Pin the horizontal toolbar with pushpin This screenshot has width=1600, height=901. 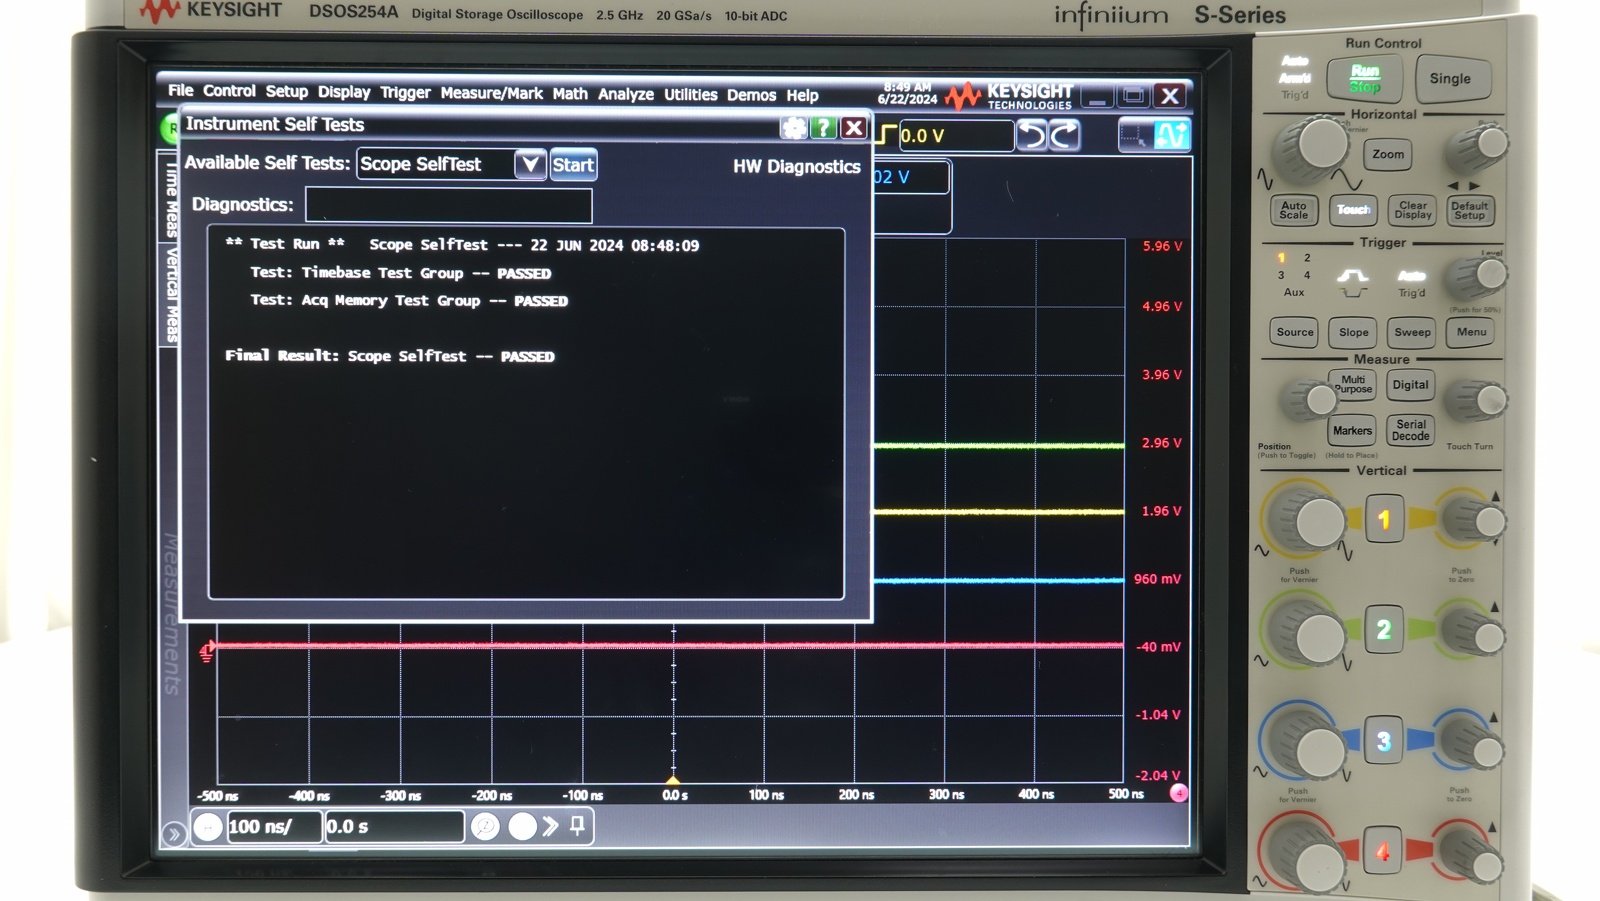click(578, 826)
